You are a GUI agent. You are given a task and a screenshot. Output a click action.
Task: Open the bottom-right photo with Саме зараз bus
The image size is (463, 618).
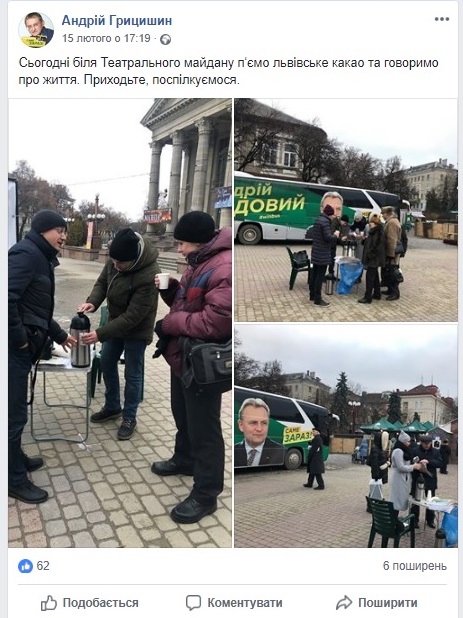(x=346, y=436)
